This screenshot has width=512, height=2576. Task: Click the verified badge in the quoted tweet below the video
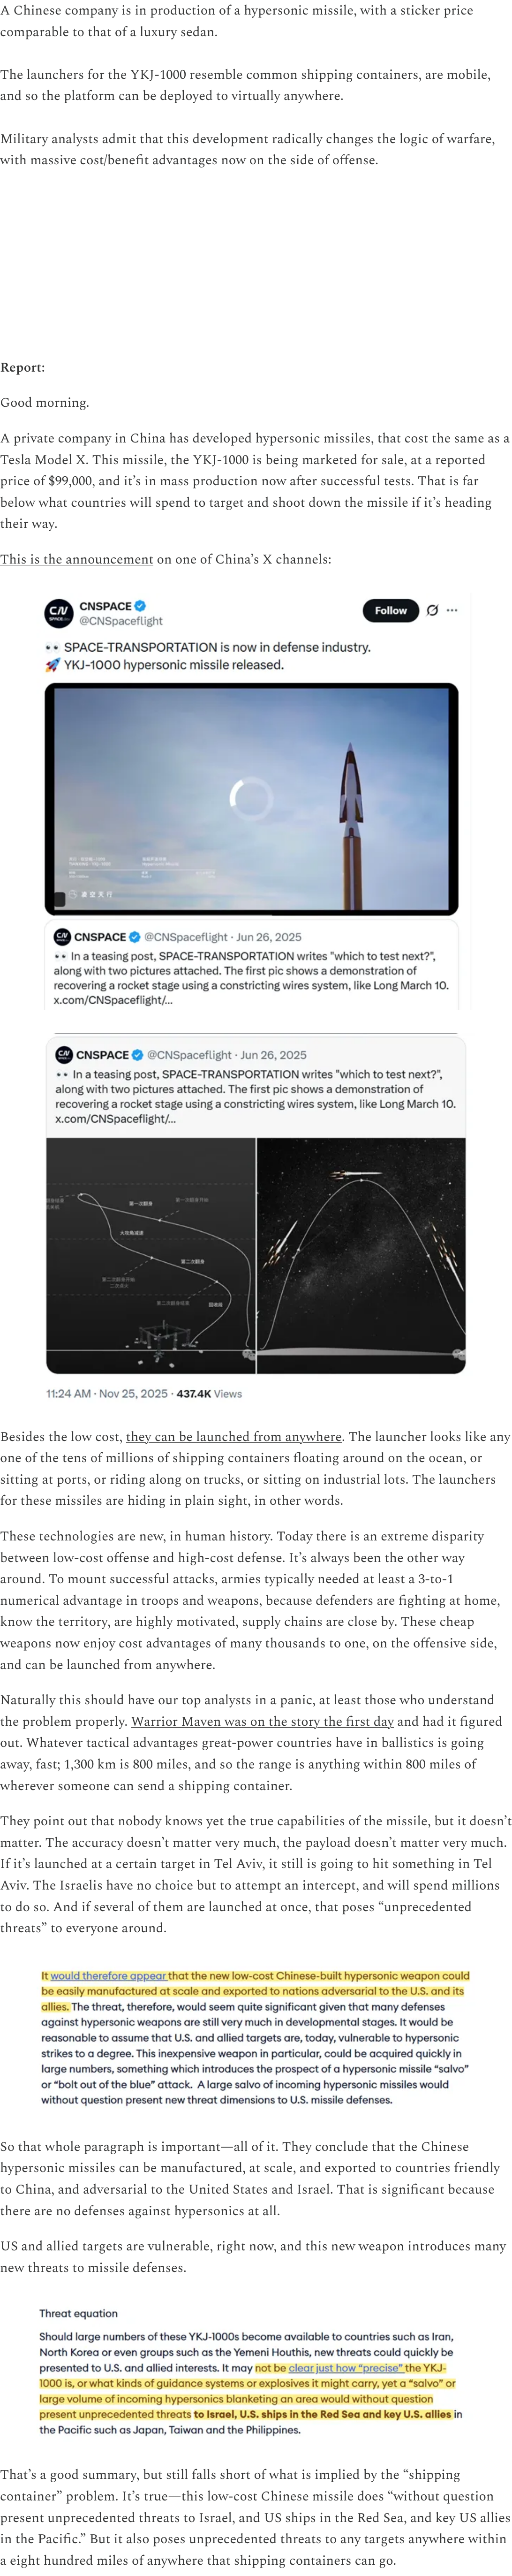[x=135, y=937]
